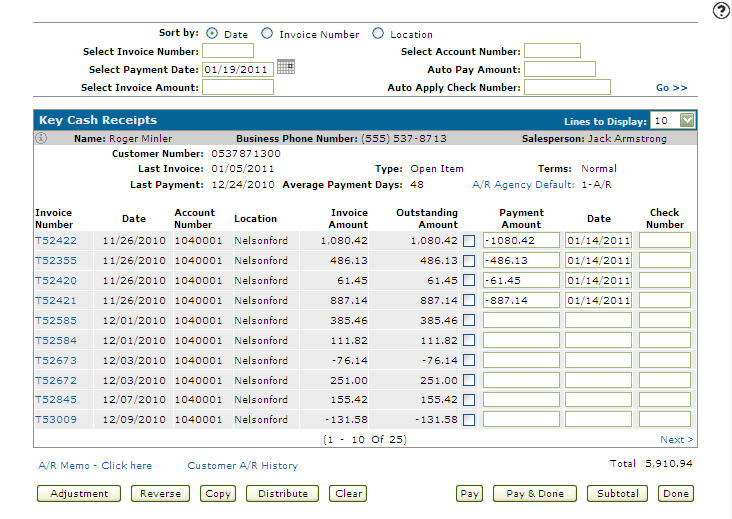This screenshot has height=519, width=732.
Task: Click the Auto Apply Check Number field
Action: 567,88
